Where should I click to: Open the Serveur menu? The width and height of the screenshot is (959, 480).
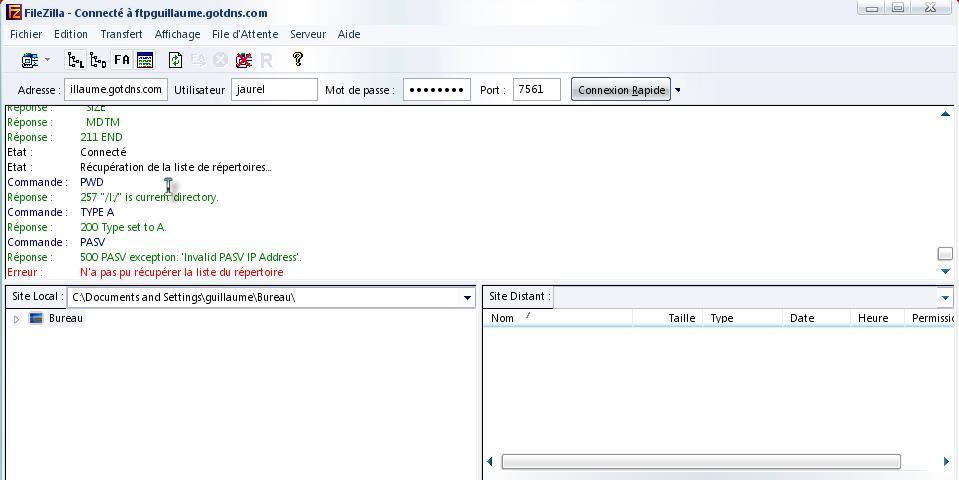(308, 34)
